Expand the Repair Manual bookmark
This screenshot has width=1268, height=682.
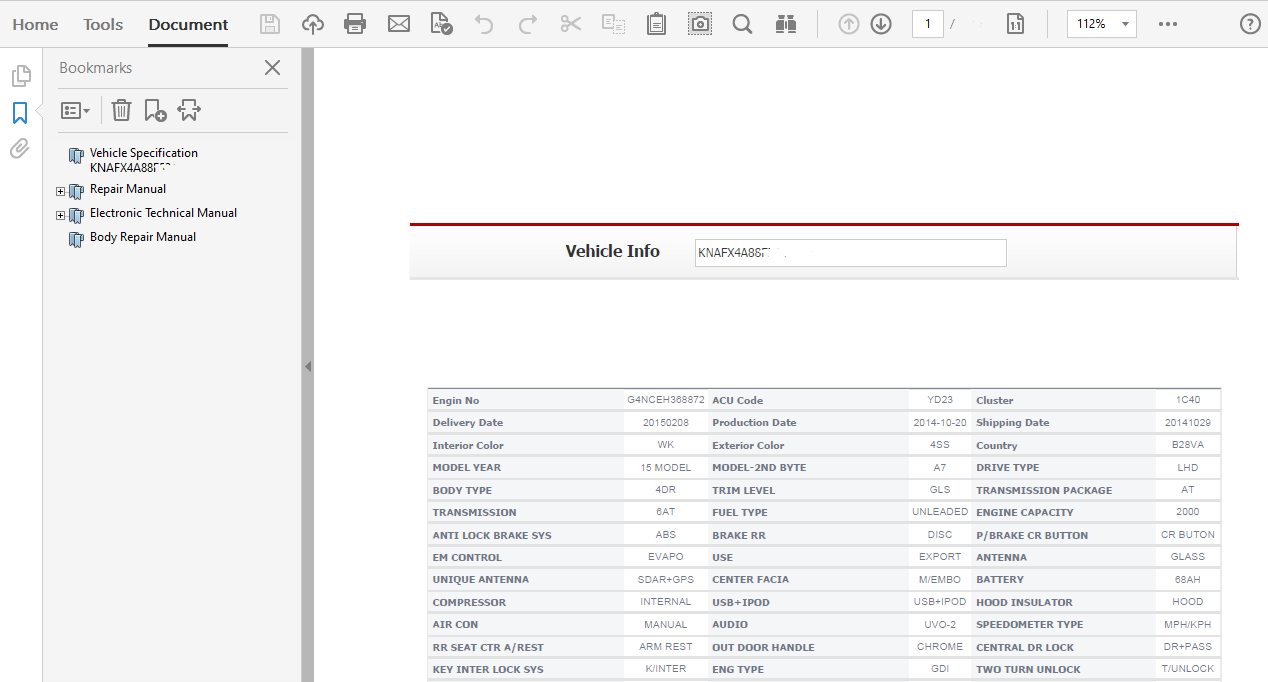[x=61, y=191]
